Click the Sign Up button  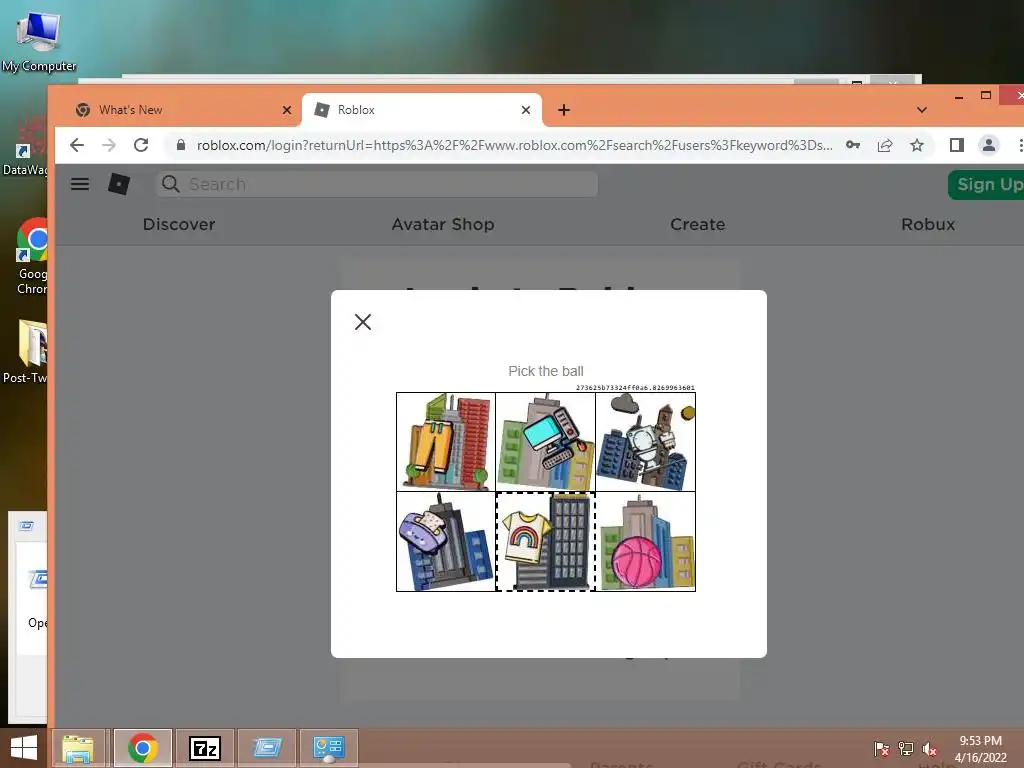[x=987, y=185]
